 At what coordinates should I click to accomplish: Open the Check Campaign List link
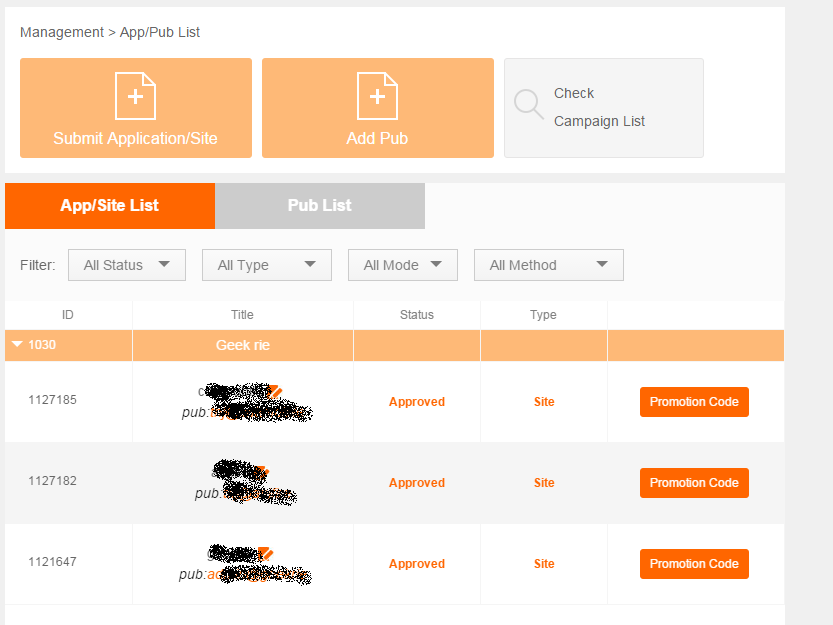click(599, 107)
